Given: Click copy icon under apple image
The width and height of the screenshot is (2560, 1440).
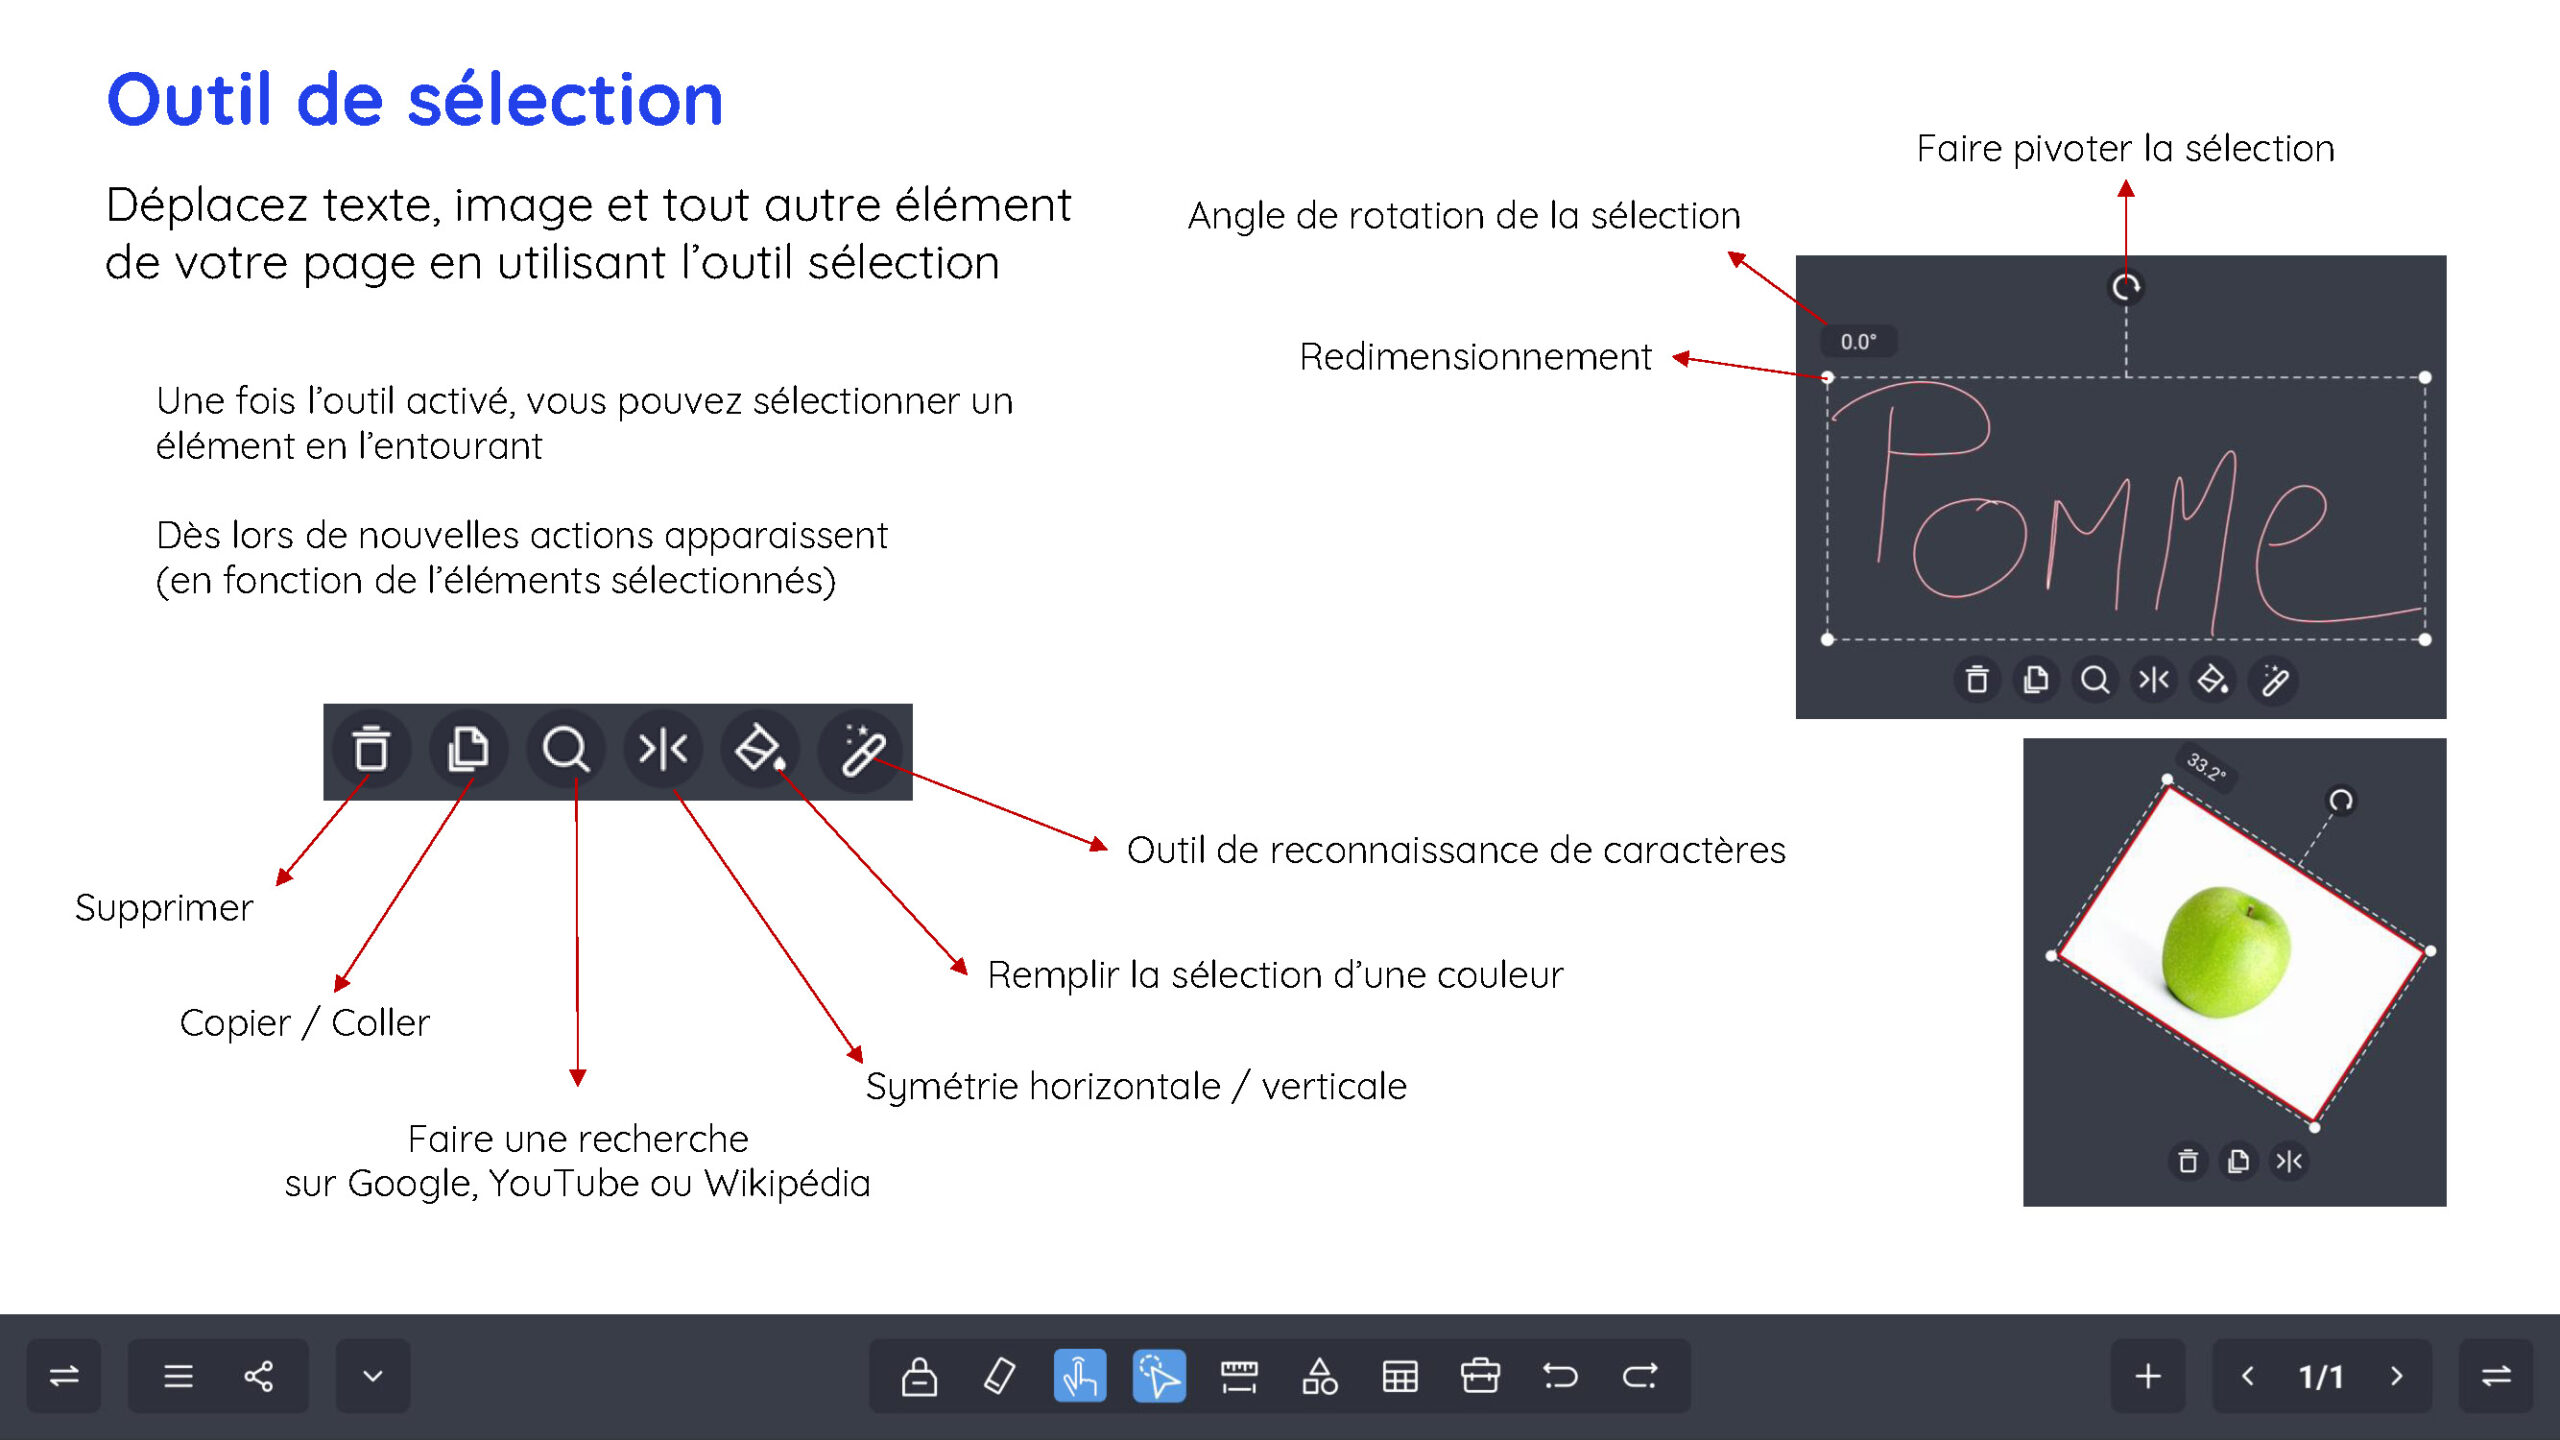Looking at the screenshot, I should [x=2238, y=1161].
